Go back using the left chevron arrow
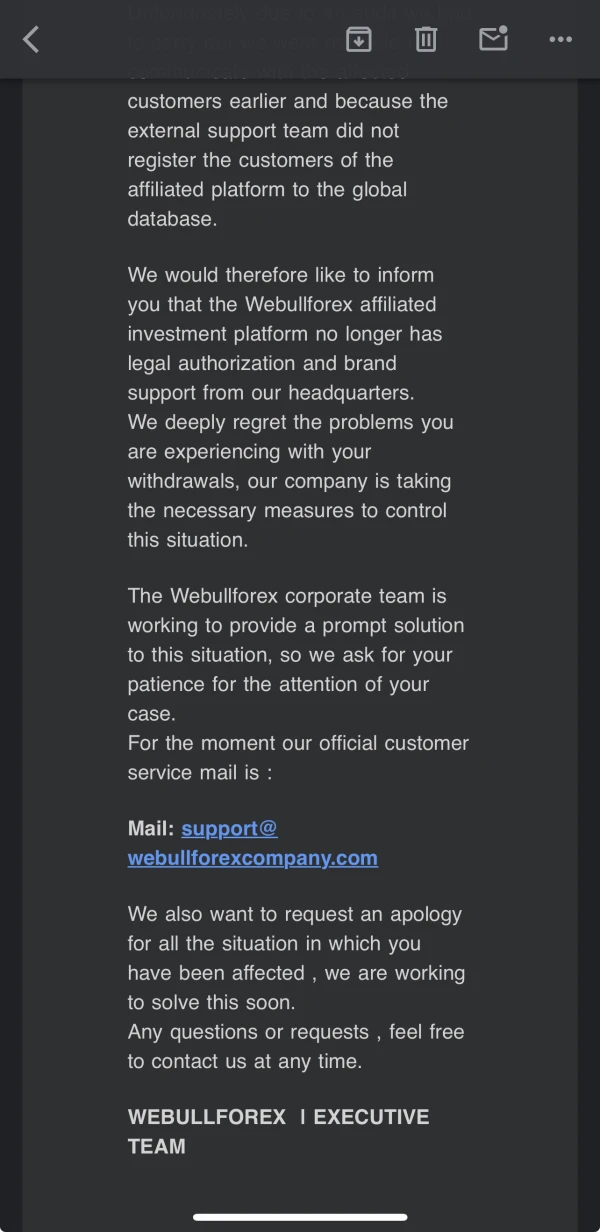Image resolution: width=600 pixels, height=1232 pixels. [x=31, y=39]
